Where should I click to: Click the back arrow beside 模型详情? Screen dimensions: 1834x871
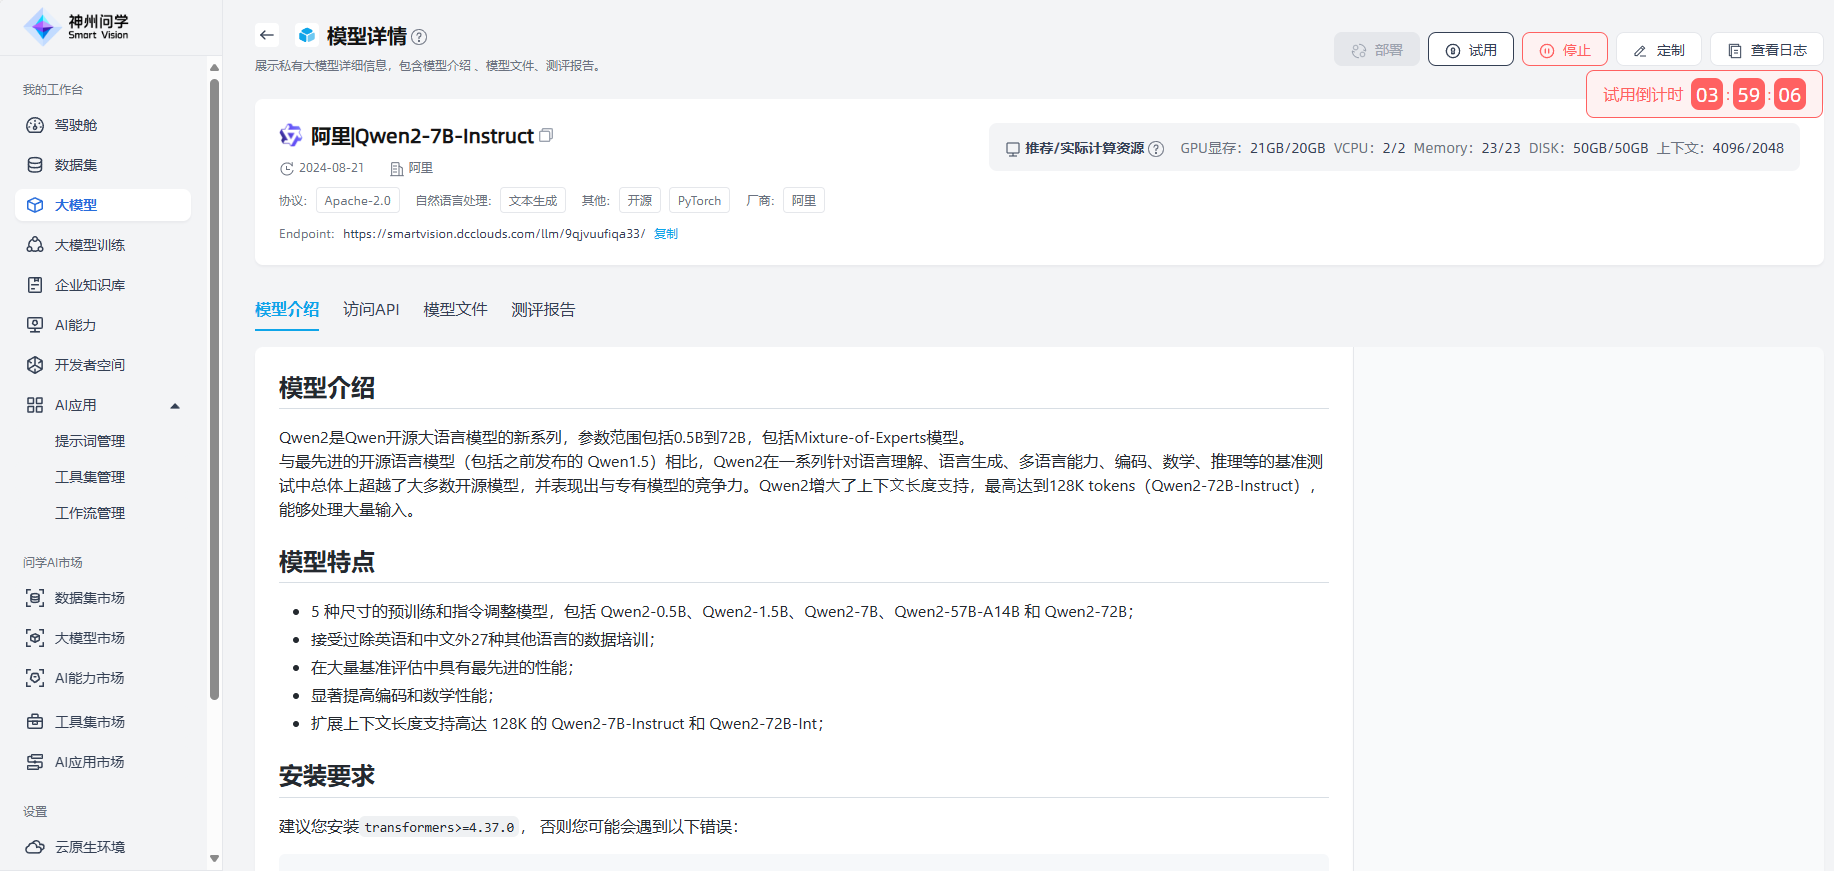[266, 35]
